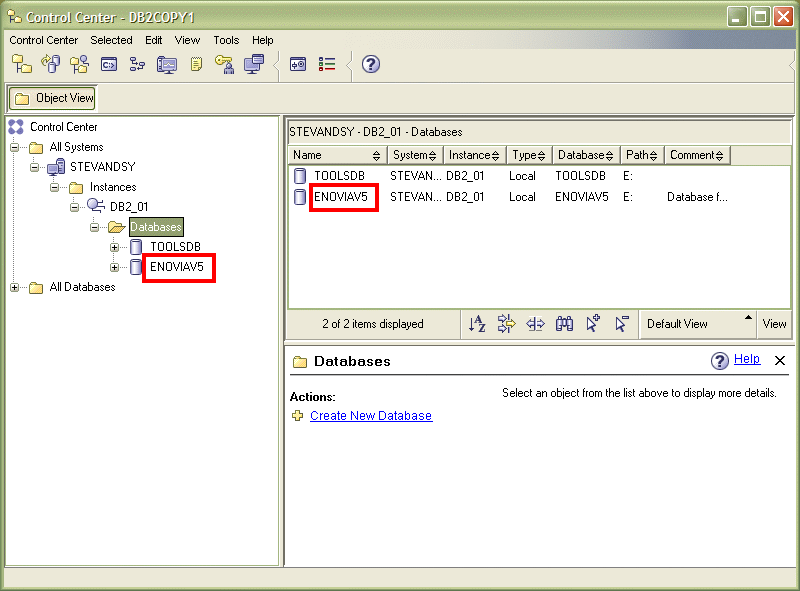Sort by the Name column header

pos(337,155)
